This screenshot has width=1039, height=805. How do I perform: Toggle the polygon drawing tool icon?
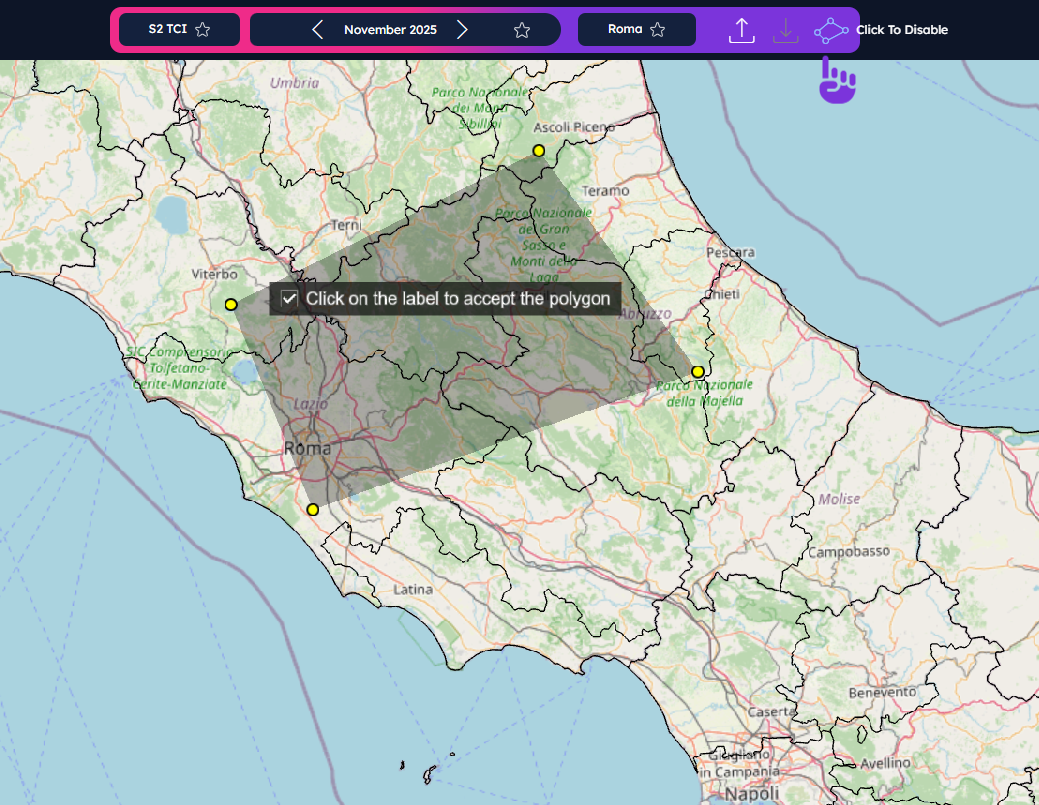[831, 30]
